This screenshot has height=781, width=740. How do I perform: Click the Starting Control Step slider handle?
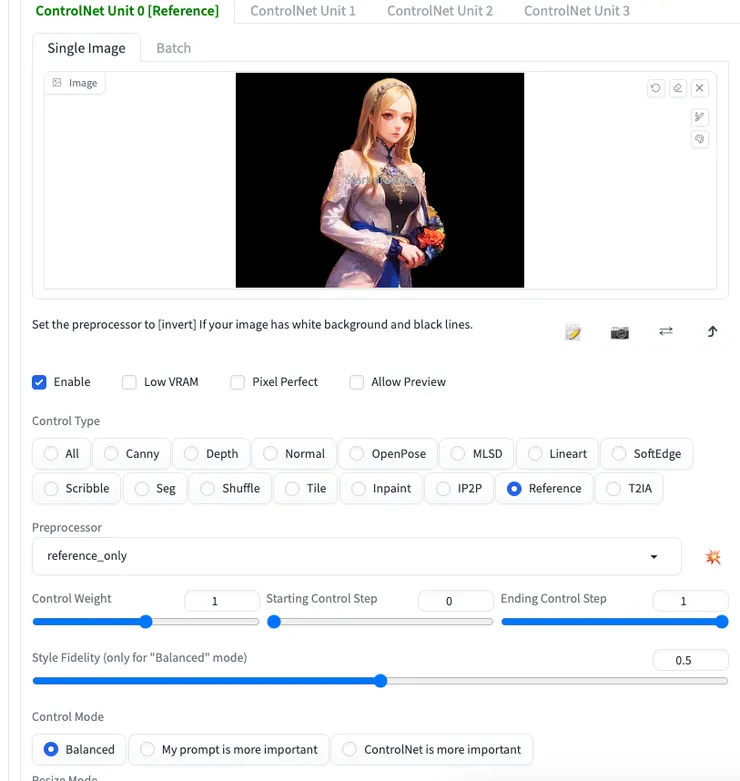coord(274,622)
